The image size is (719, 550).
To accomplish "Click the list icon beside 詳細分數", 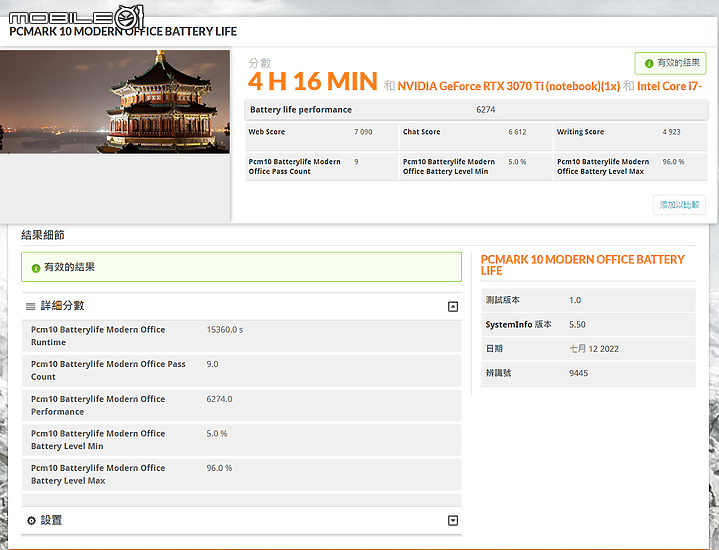I will click(30, 306).
